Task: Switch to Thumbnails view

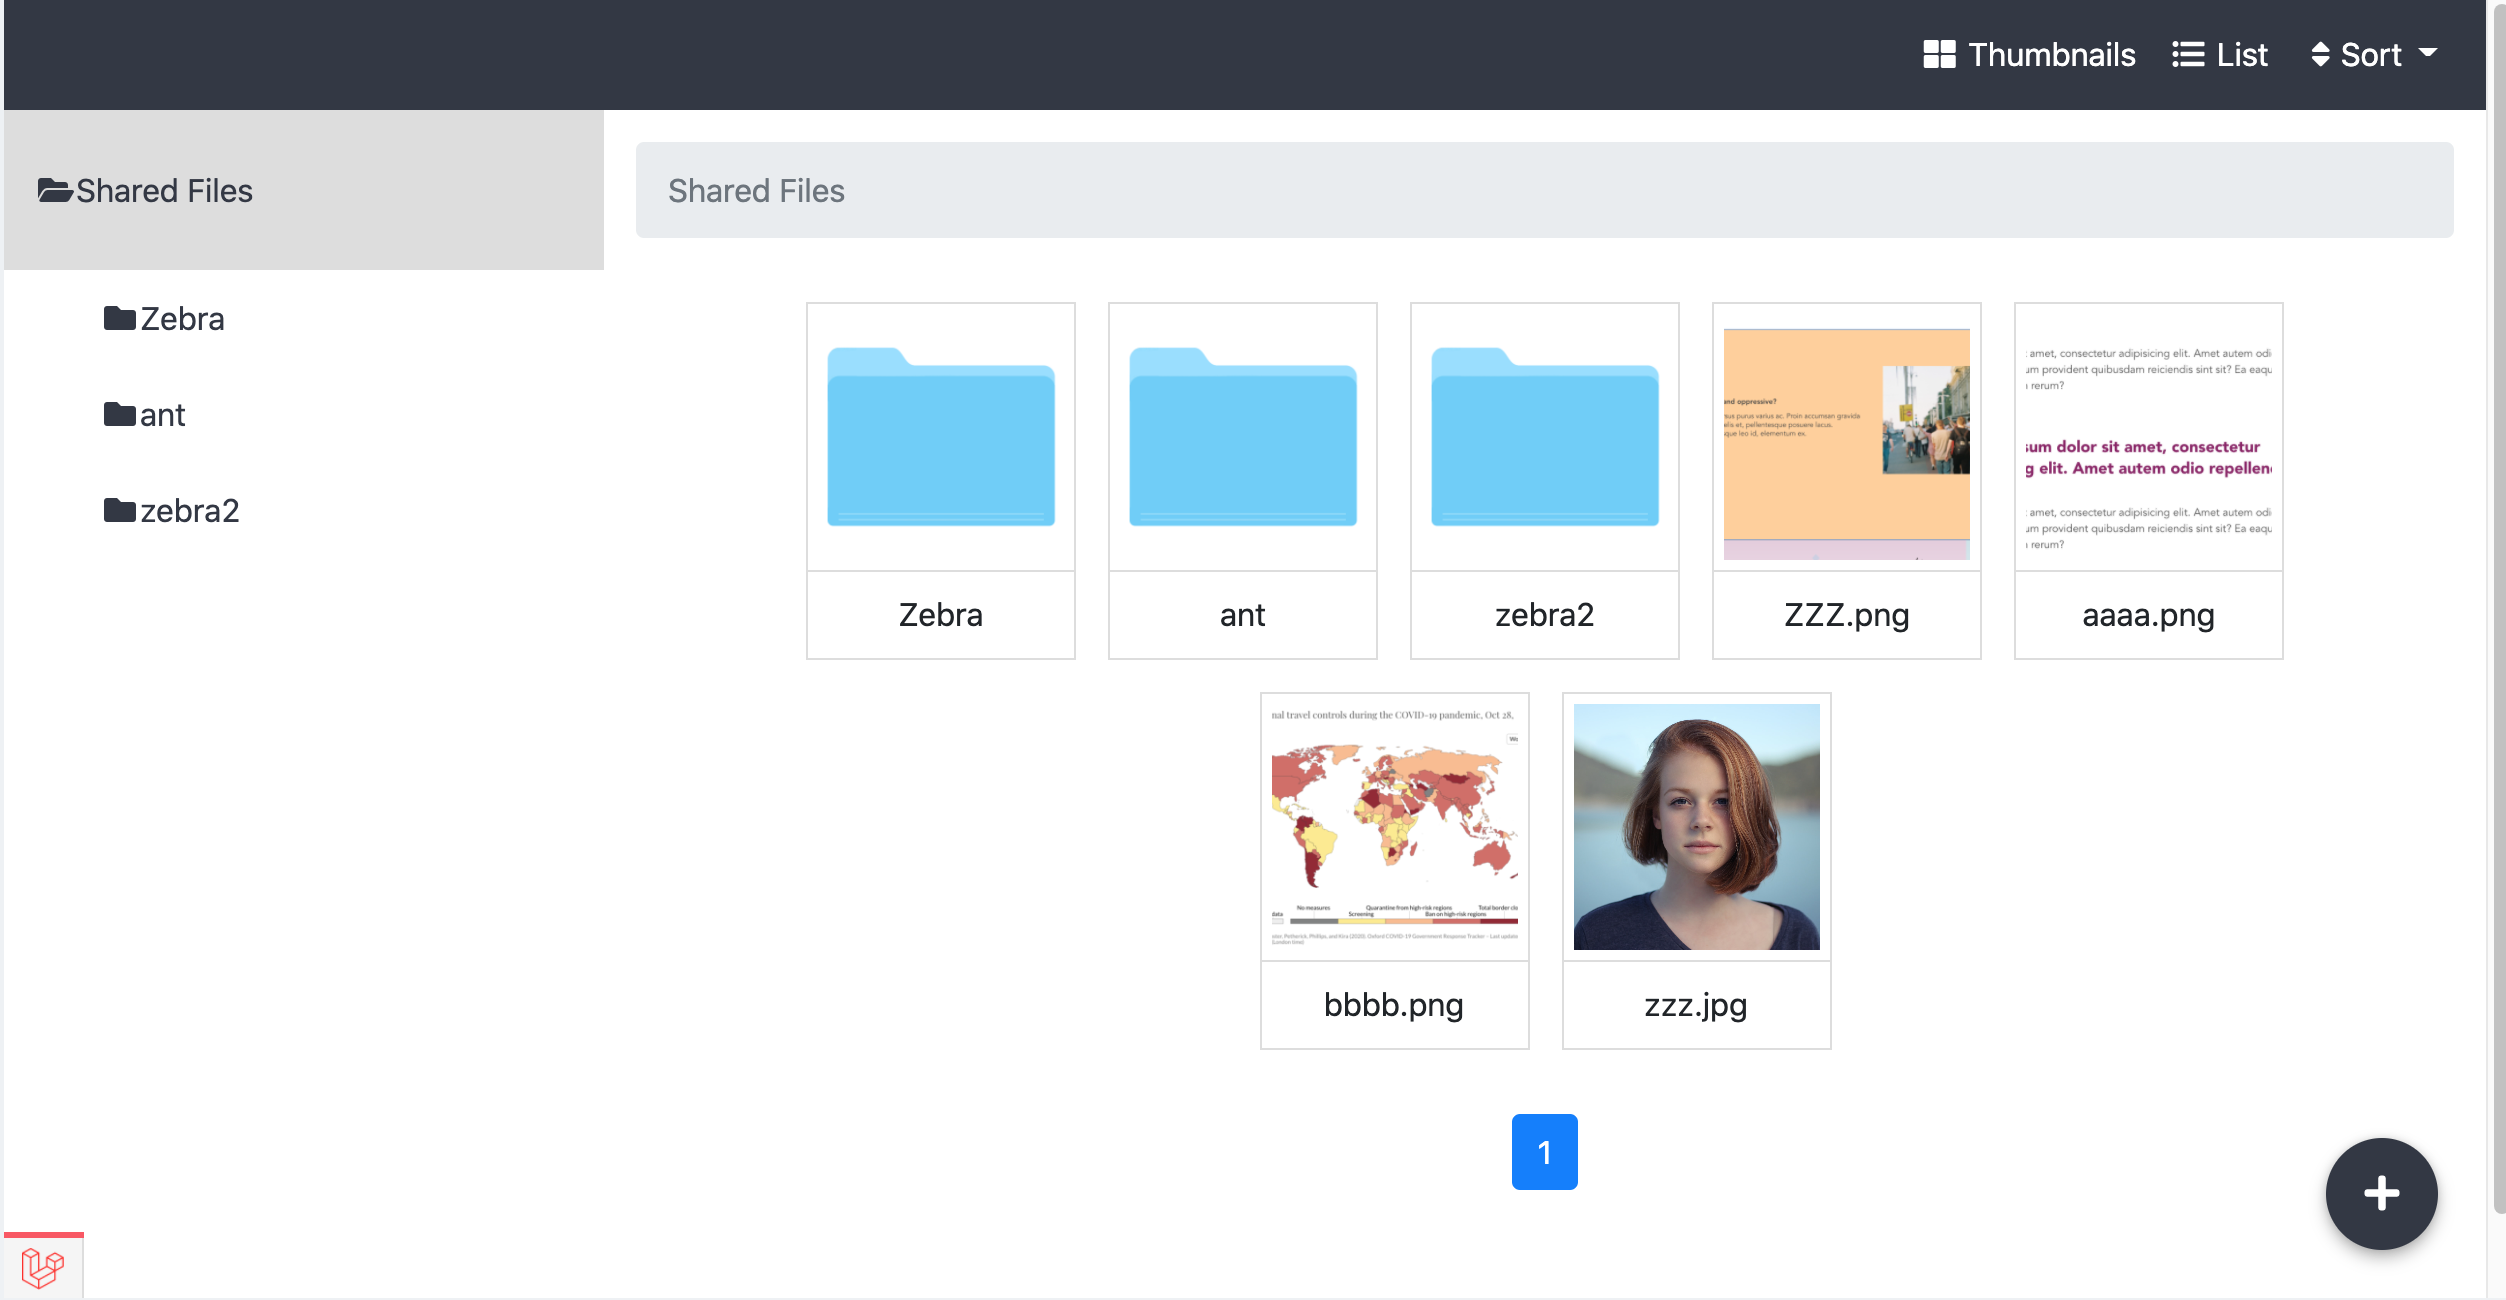Action: click(x=2029, y=55)
